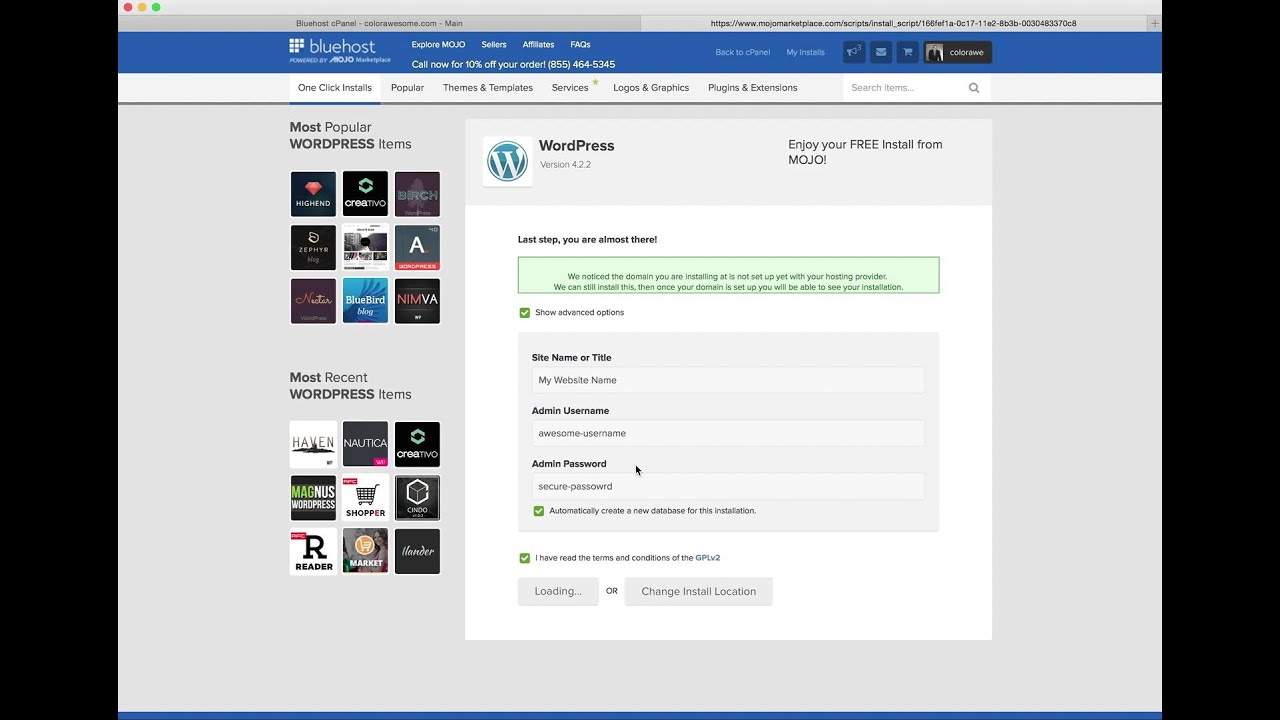The height and width of the screenshot is (720, 1280).
Task: Focus the Admin Username field
Action: click(x=728, y=433)
